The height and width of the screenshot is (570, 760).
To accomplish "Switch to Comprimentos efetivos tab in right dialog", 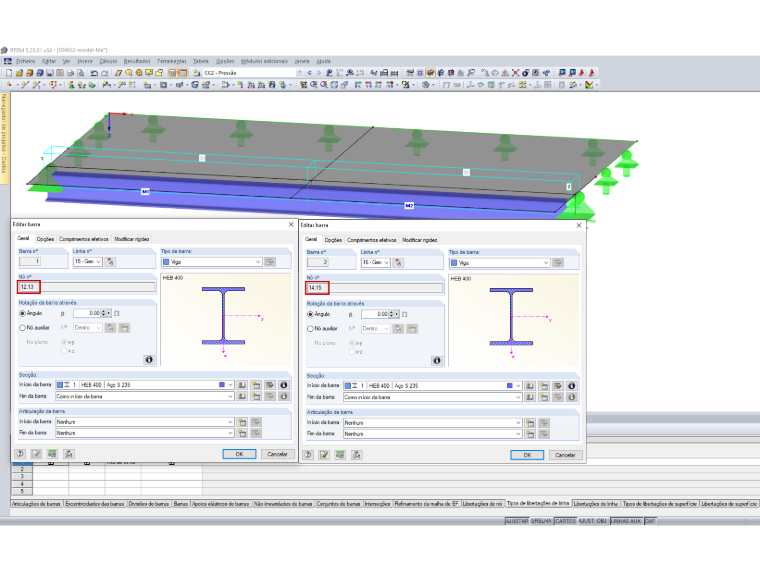I will click(x=372, y=240).
